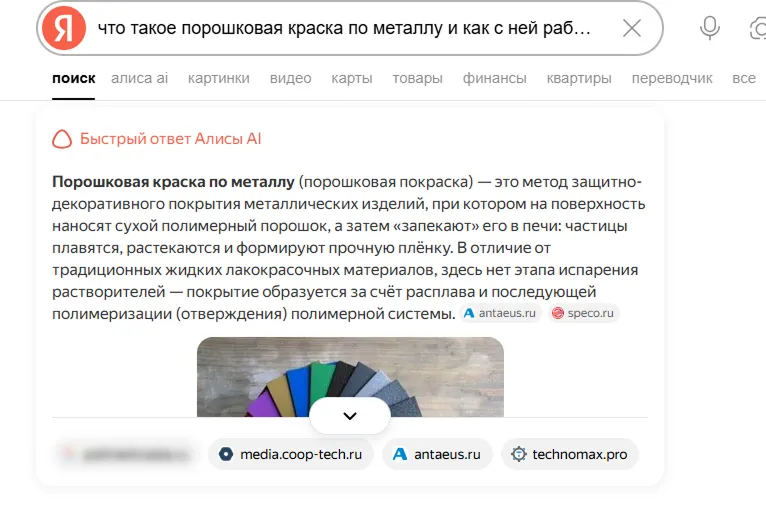Open image search camera icon
766x509 pixels.
tap(758, 28)
